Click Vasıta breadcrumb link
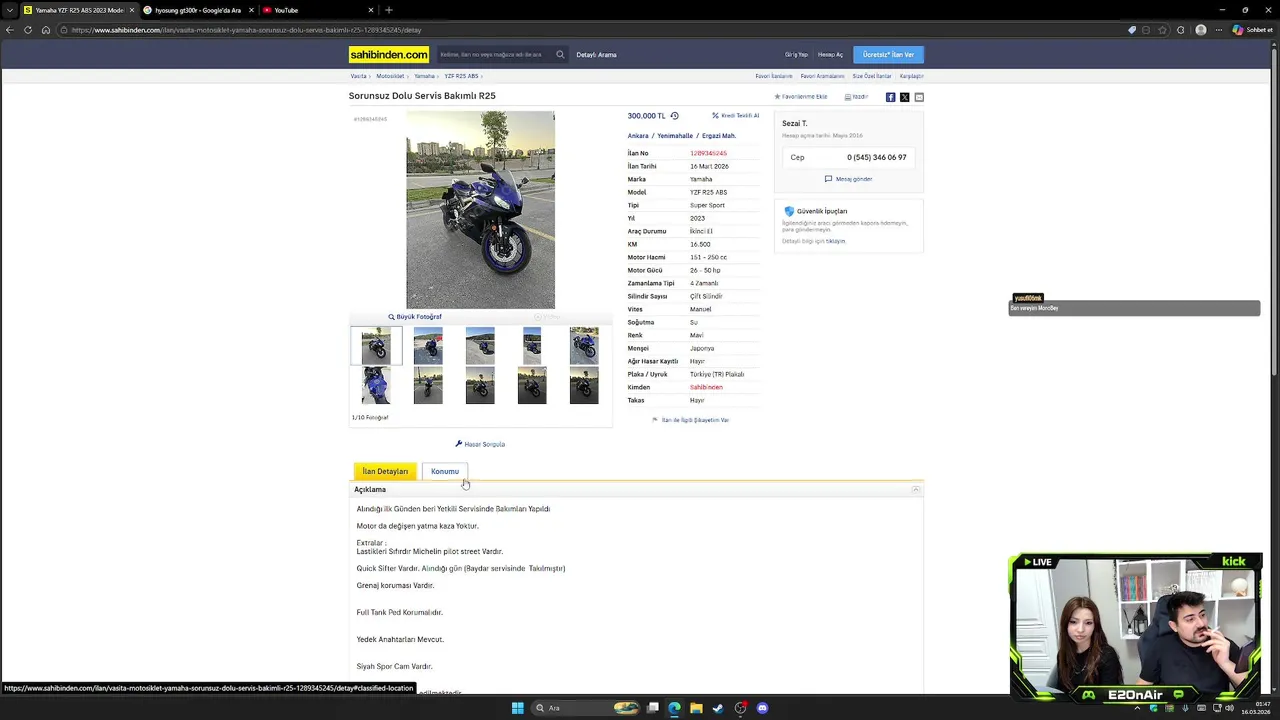Screen dimensions: 1280x720 coord(358,76)
